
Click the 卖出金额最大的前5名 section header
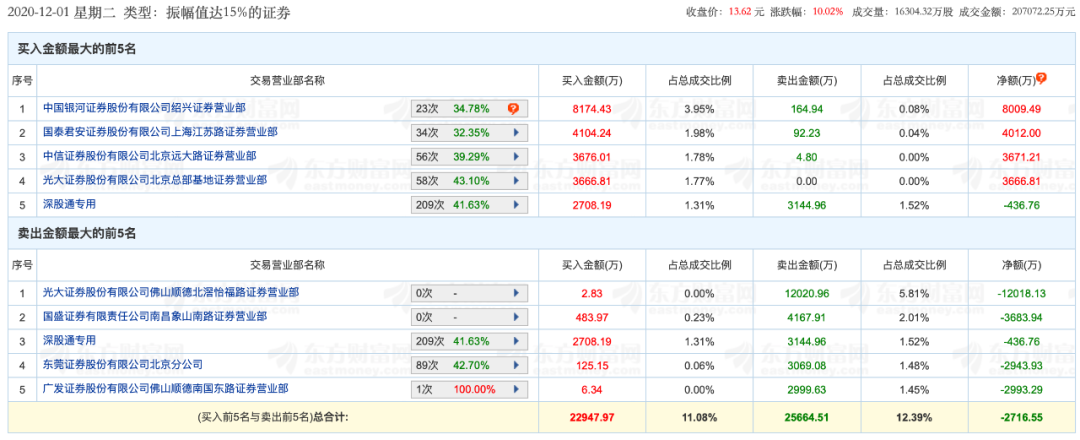(x=76, y=232)
